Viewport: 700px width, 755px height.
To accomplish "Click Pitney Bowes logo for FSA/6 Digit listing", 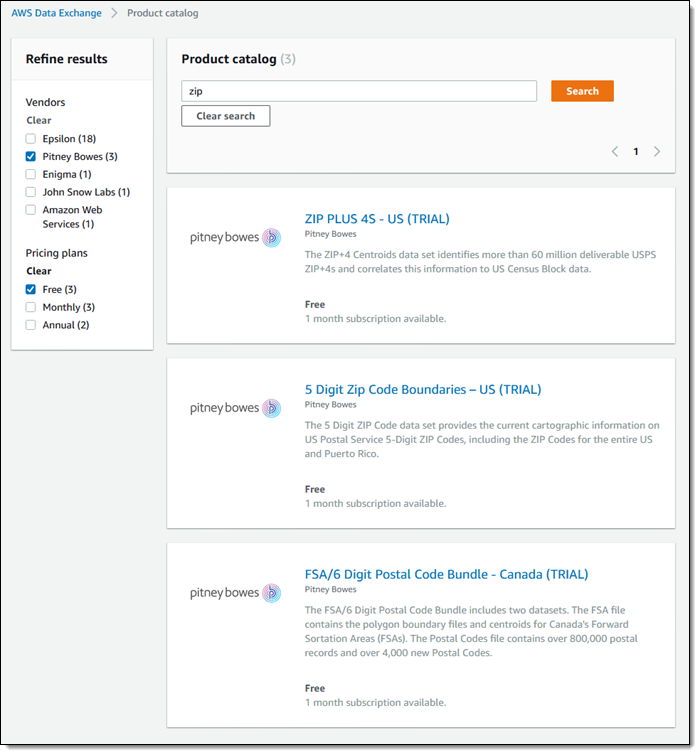I will click(x=235, y=593).
